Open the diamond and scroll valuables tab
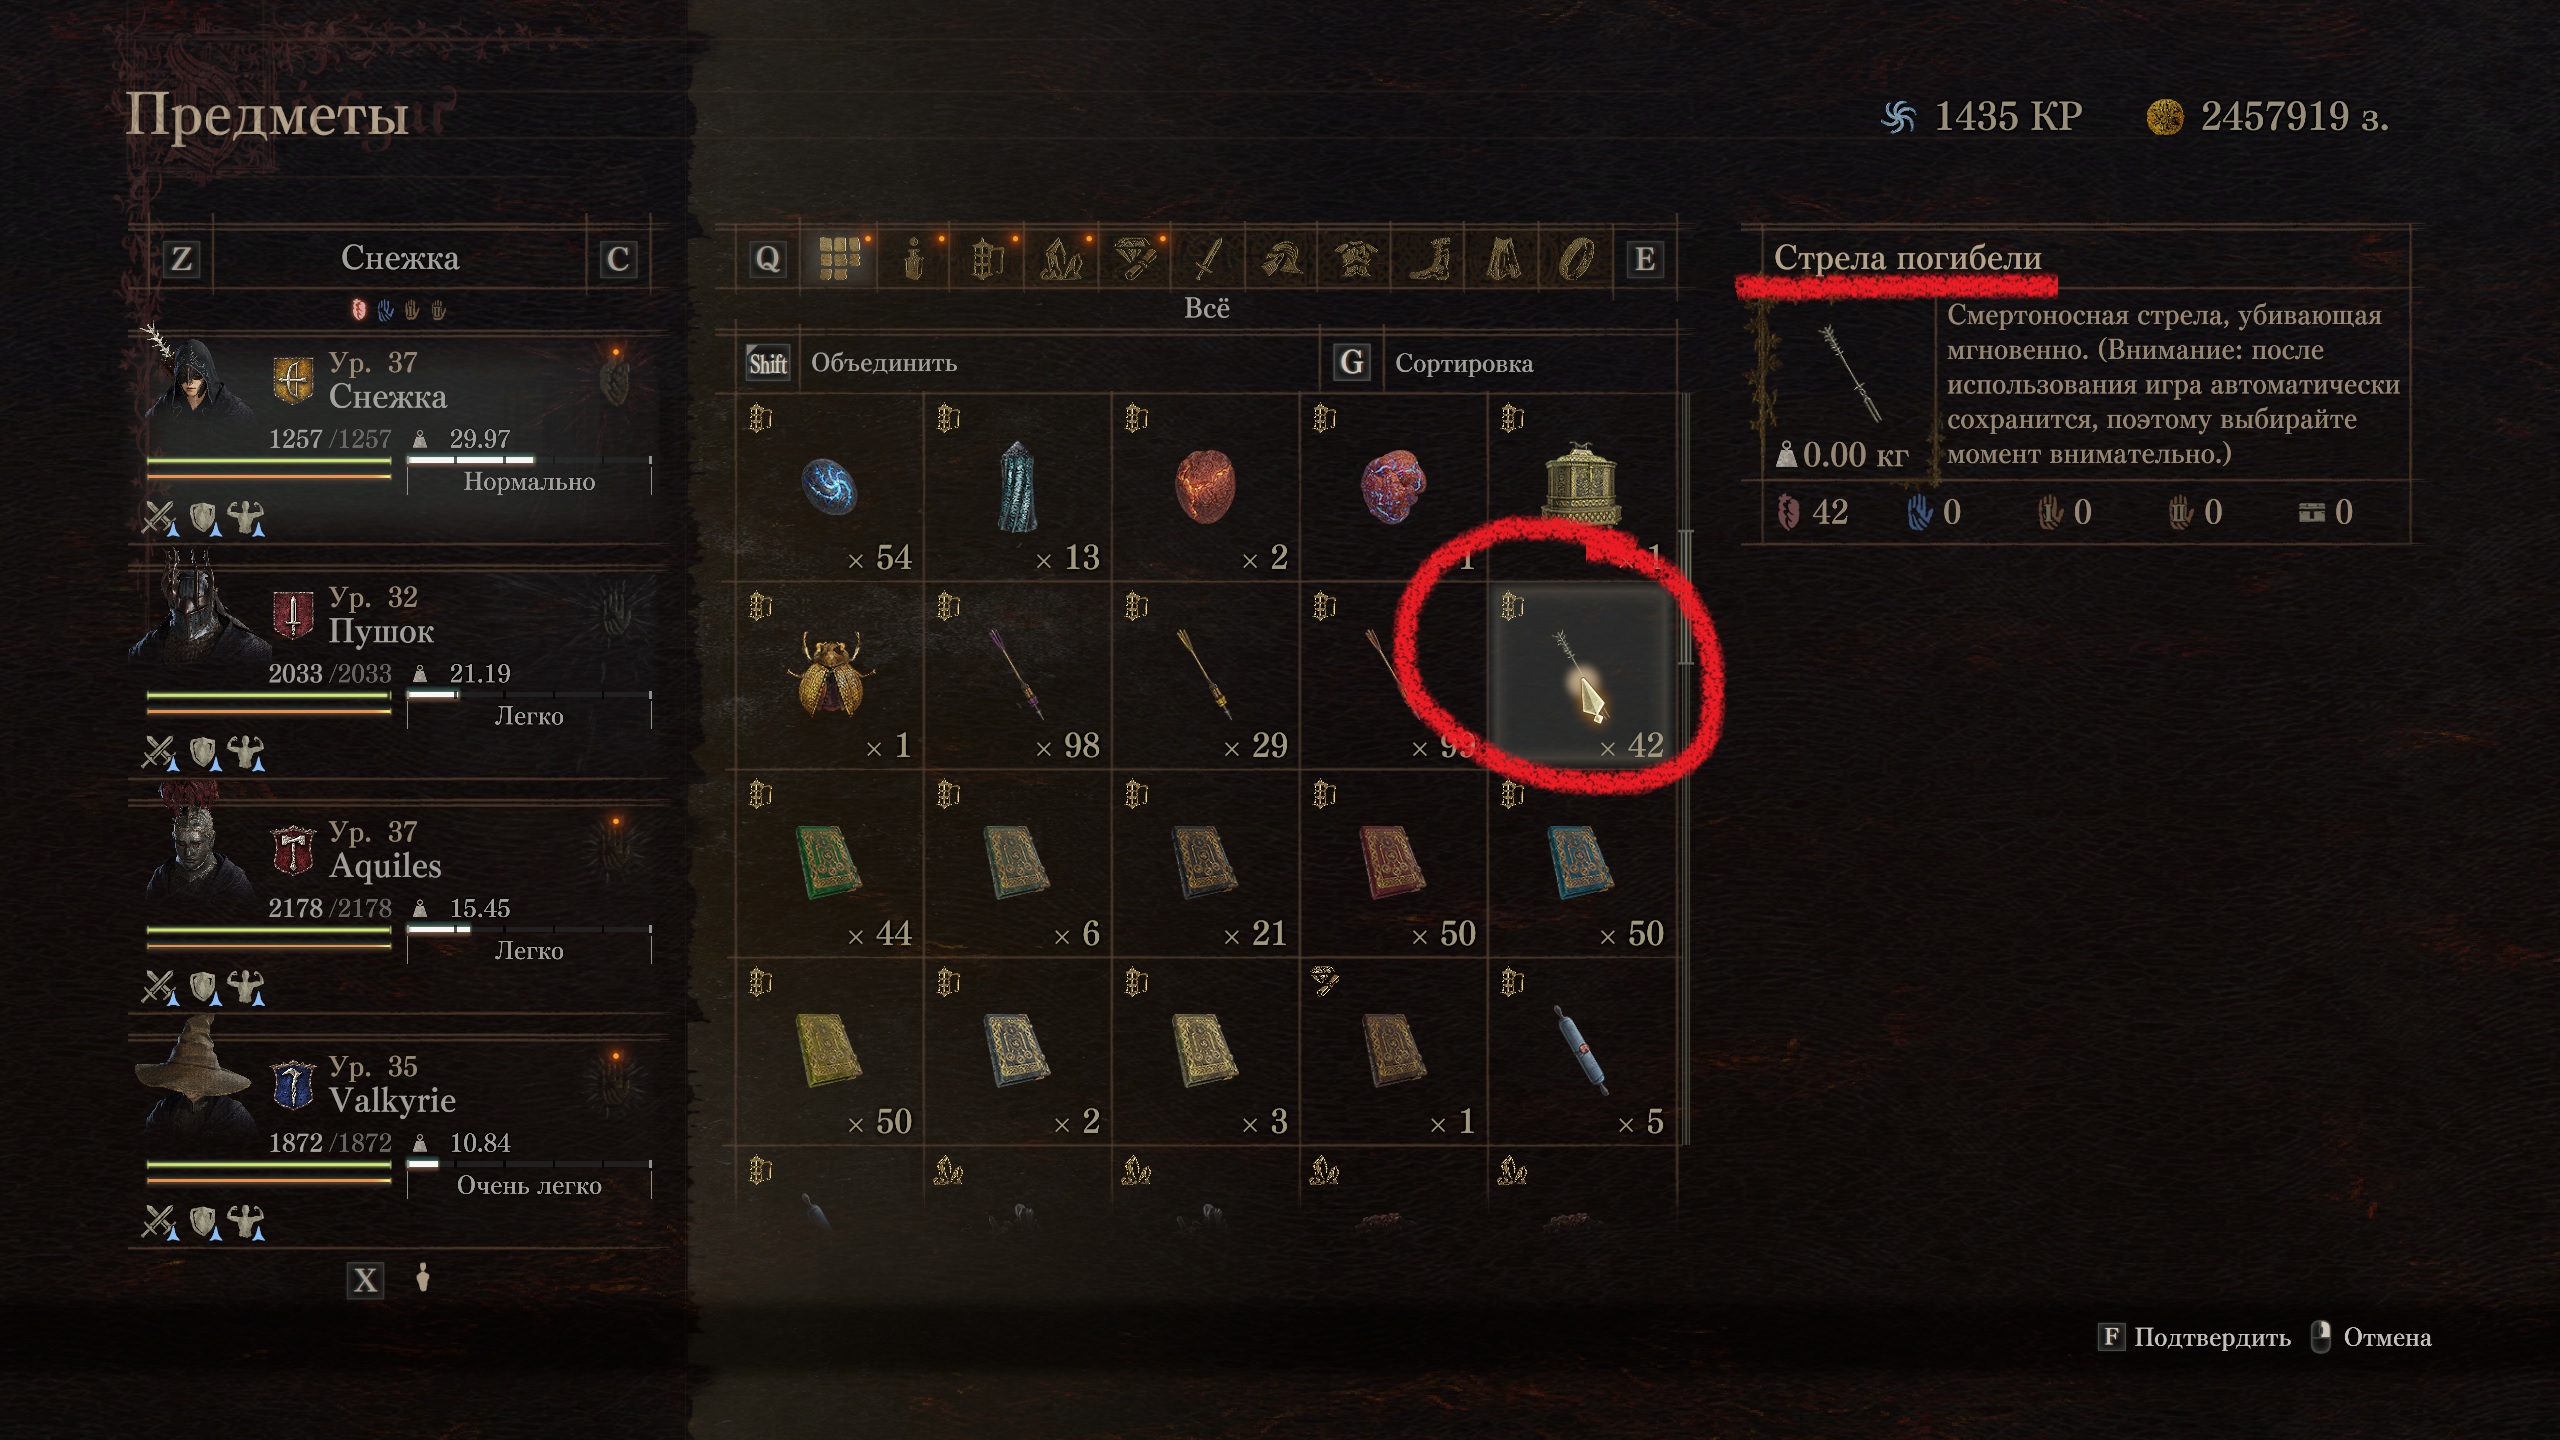 click(x=1135, y=260)
